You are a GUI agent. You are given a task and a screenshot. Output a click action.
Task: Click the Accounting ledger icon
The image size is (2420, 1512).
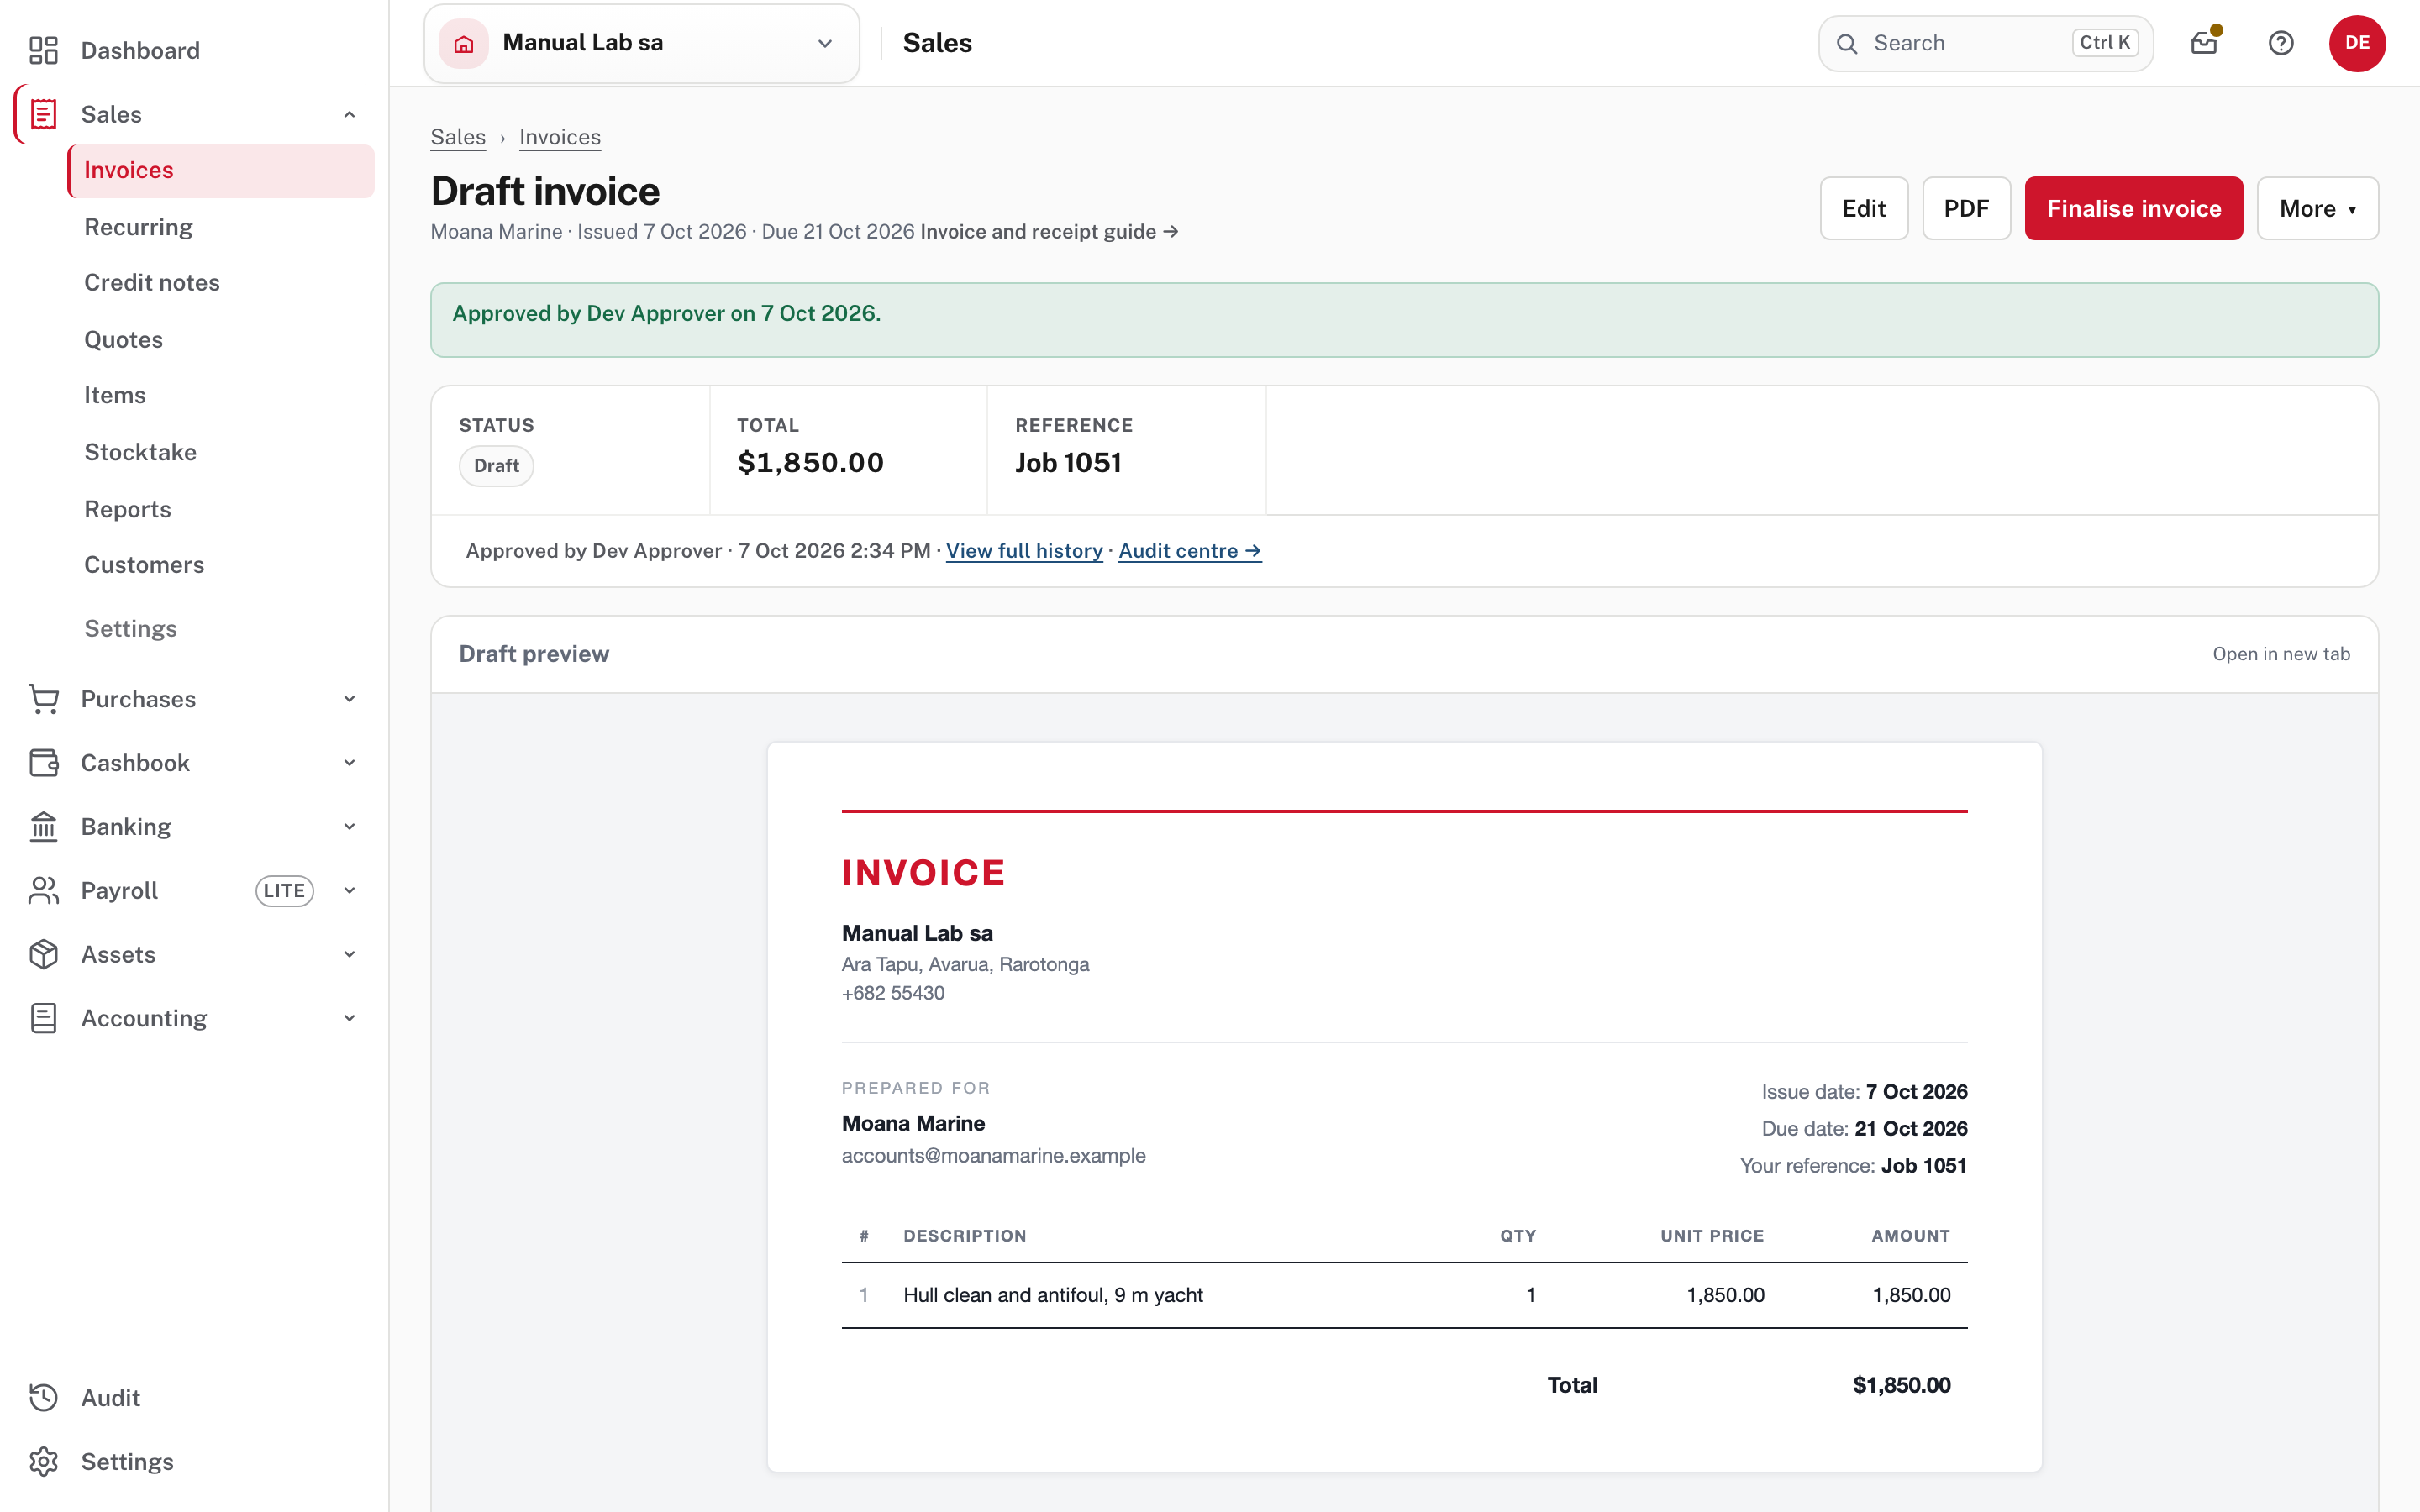click(43, 1018)
